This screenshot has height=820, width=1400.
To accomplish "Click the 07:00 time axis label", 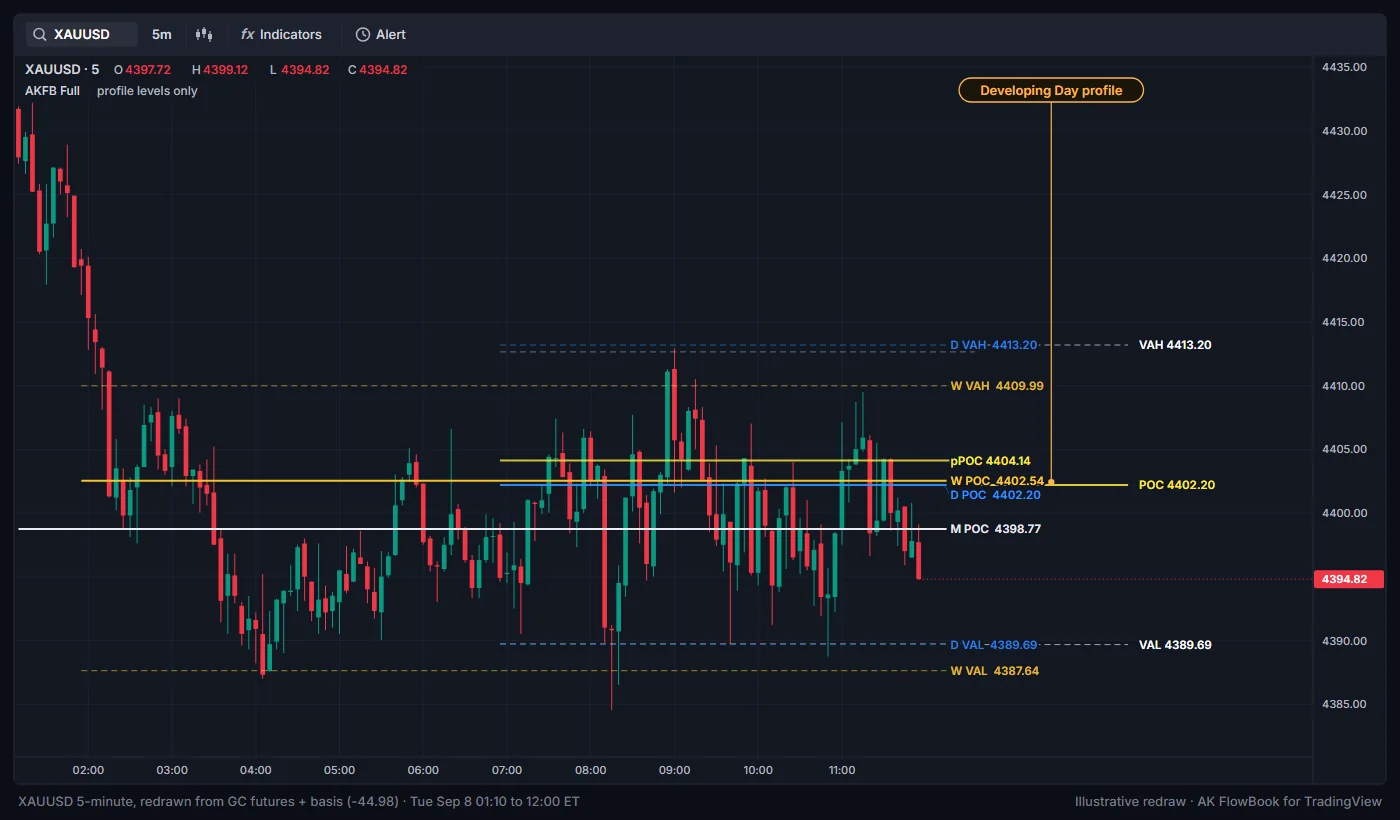I will (x=507, y=770).
